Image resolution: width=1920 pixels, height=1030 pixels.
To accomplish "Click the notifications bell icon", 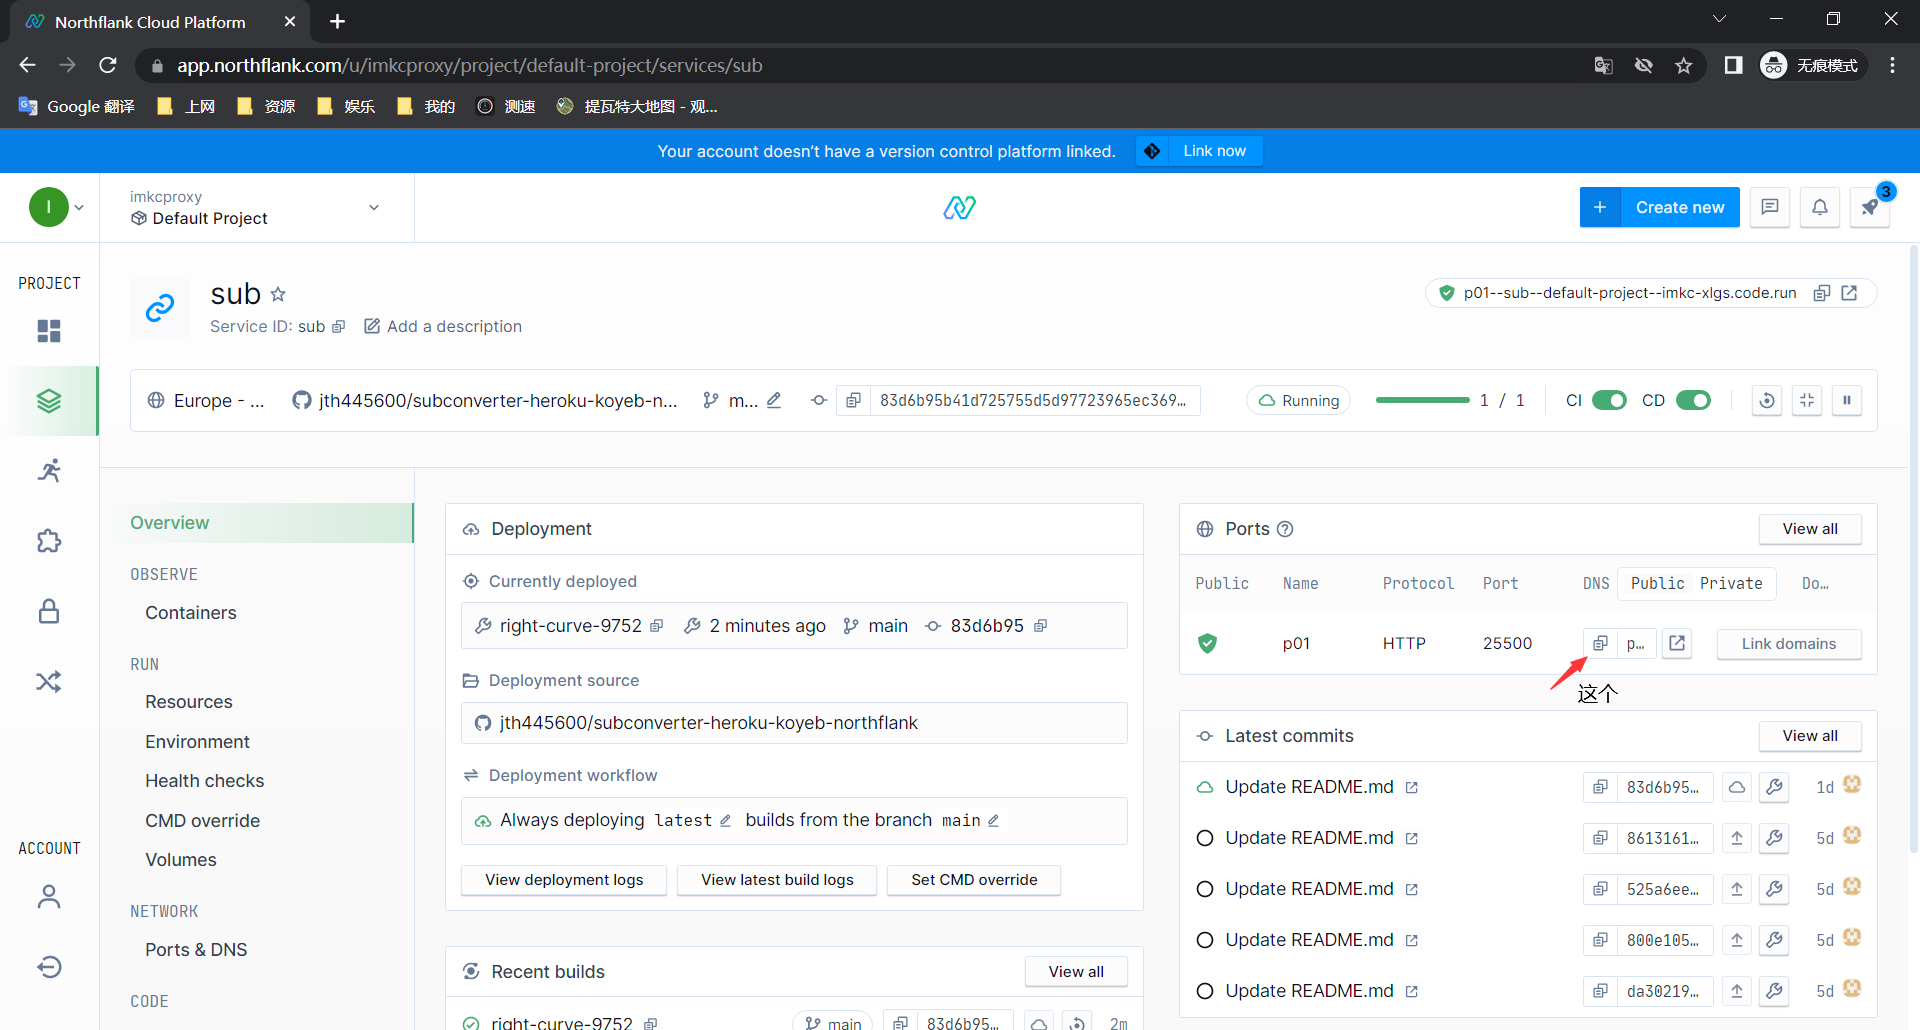I will [x=1819, y=207].
